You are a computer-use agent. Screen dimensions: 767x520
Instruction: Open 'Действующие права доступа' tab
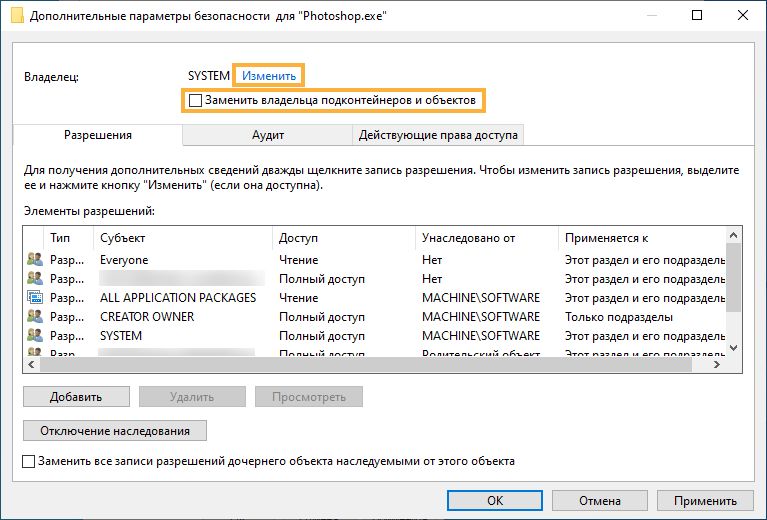pyautogui.click(x=438, y=135)
